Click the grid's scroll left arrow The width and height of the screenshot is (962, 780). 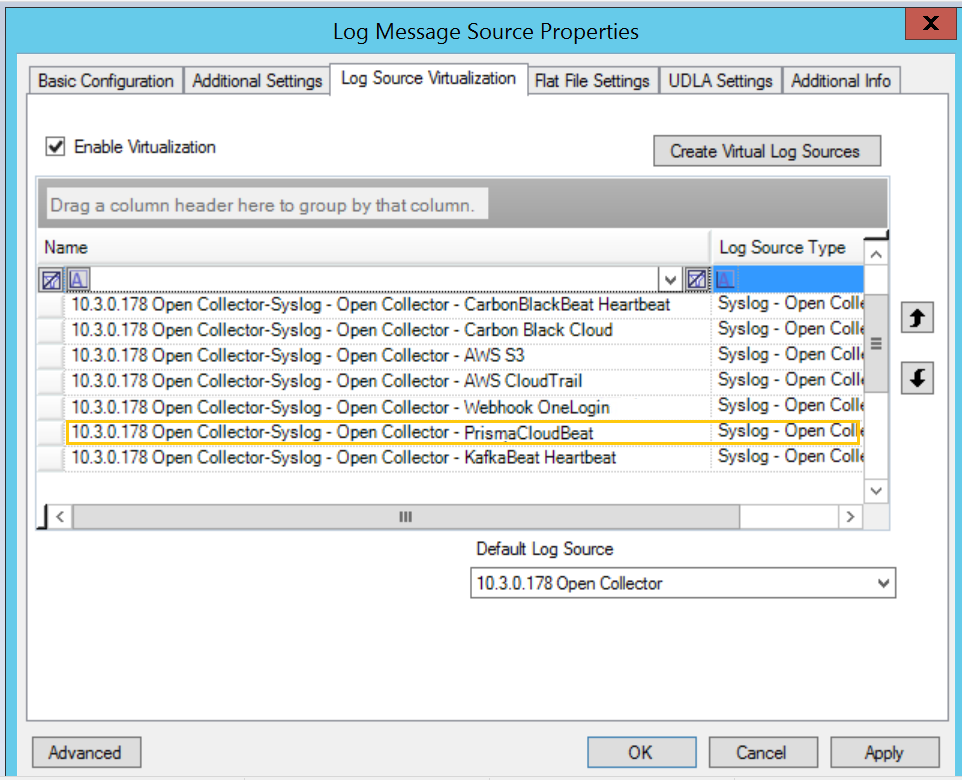click(60, 517)
